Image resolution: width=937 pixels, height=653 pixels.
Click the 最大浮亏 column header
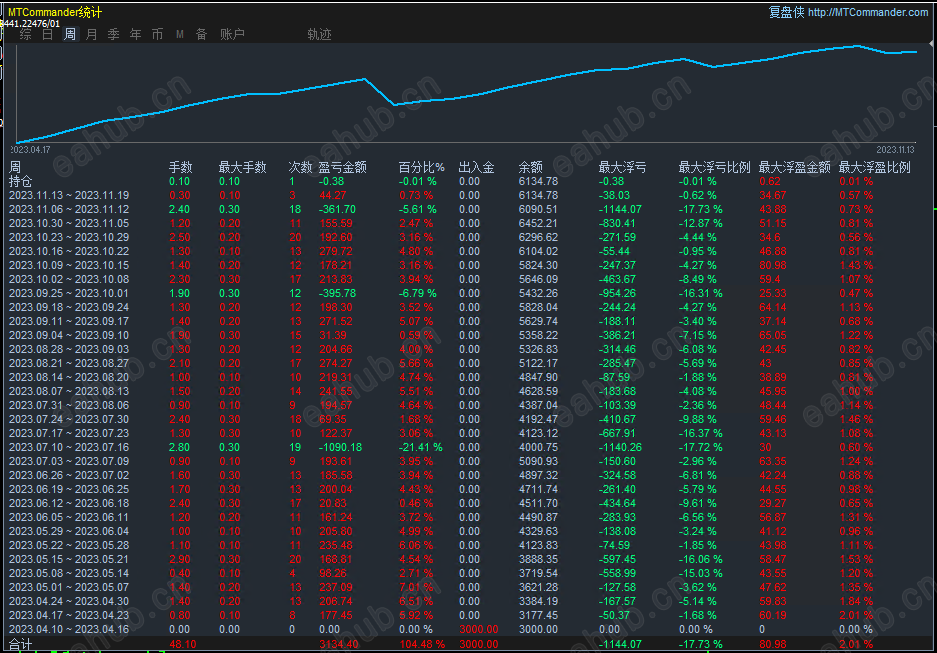coord(622,167)
